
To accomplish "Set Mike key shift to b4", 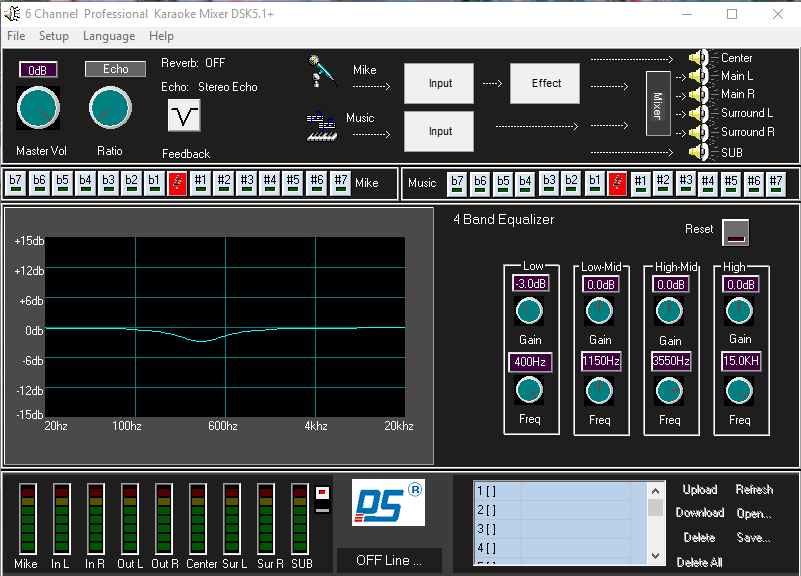I will click(85, 183).
